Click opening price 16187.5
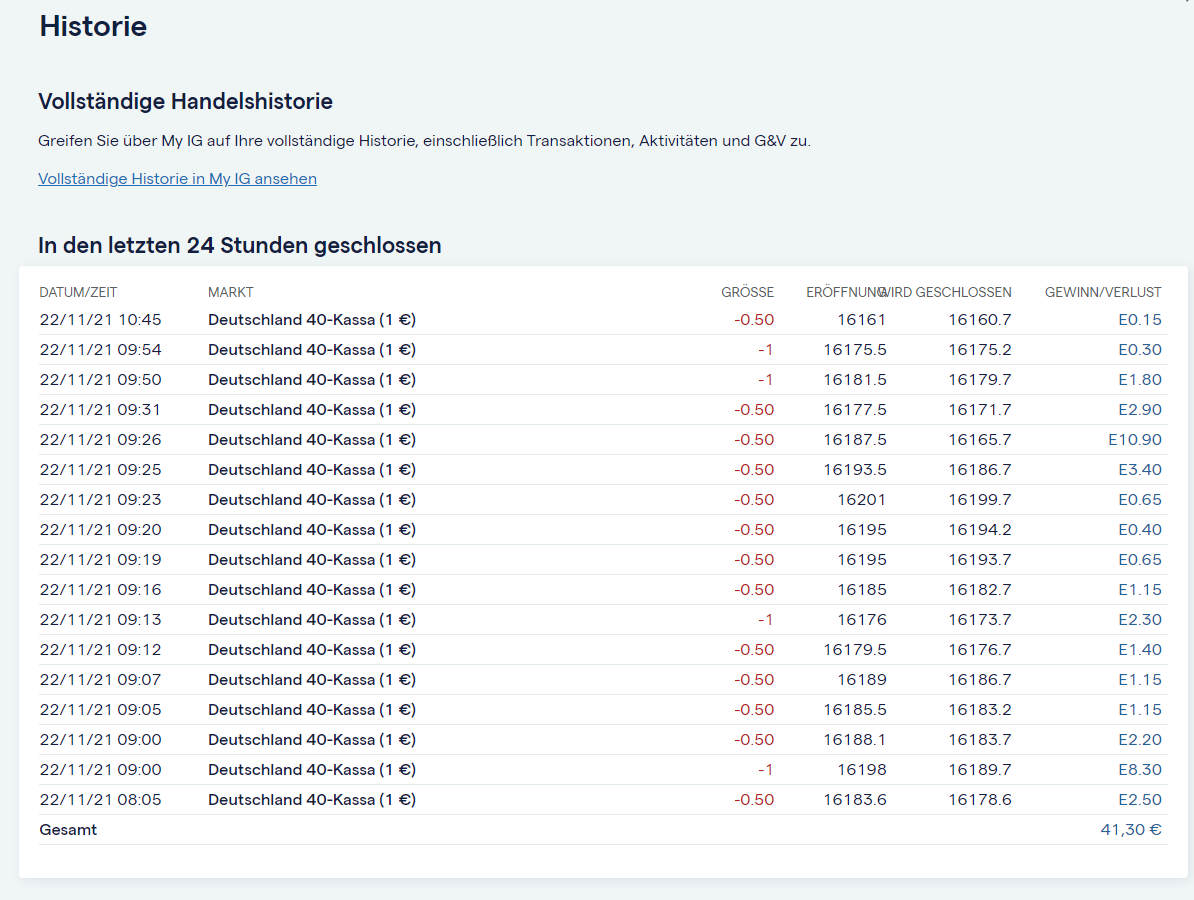This screenshot has height=900, width=1194. click(x=855, y=440)
